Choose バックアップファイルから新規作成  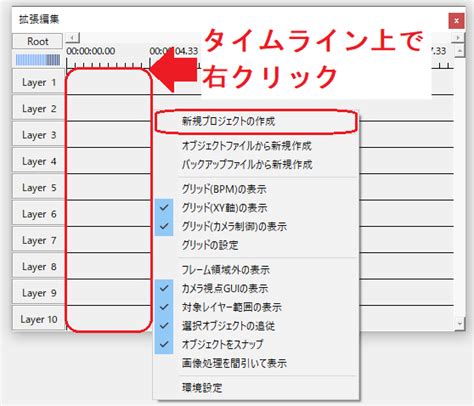coord(256,165)
